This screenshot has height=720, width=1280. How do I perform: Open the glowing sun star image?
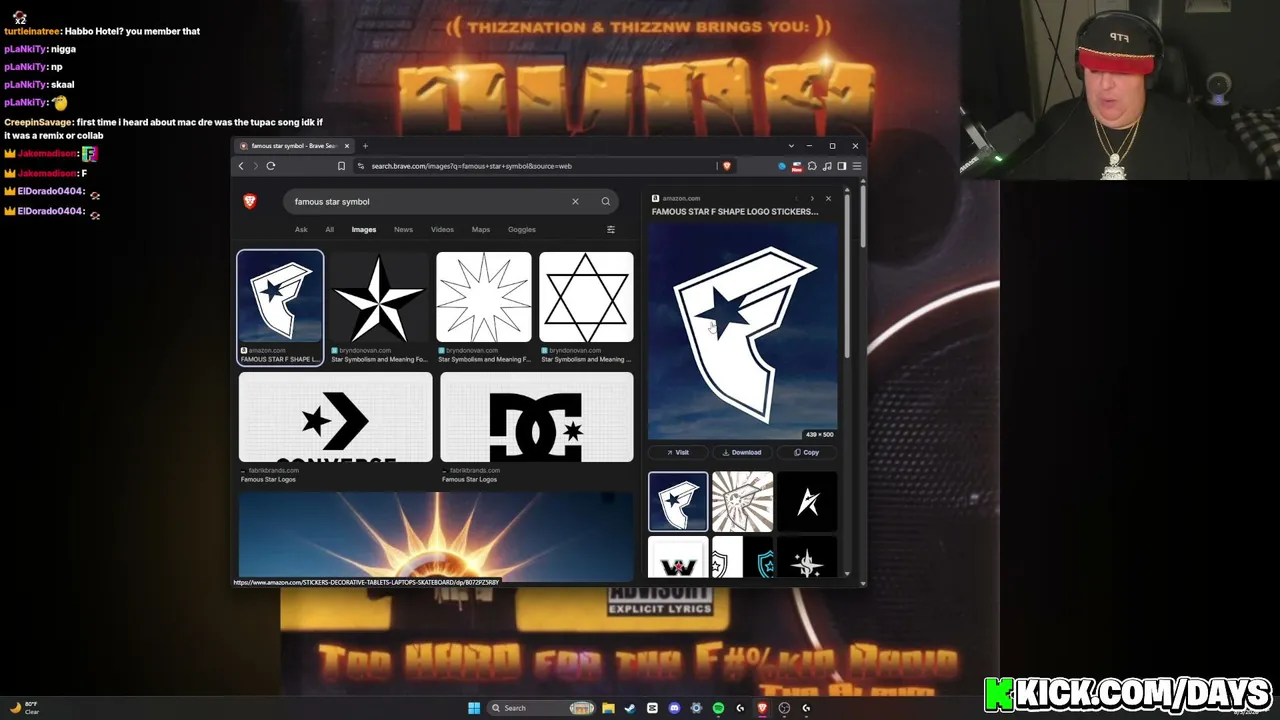pos(436,535)
